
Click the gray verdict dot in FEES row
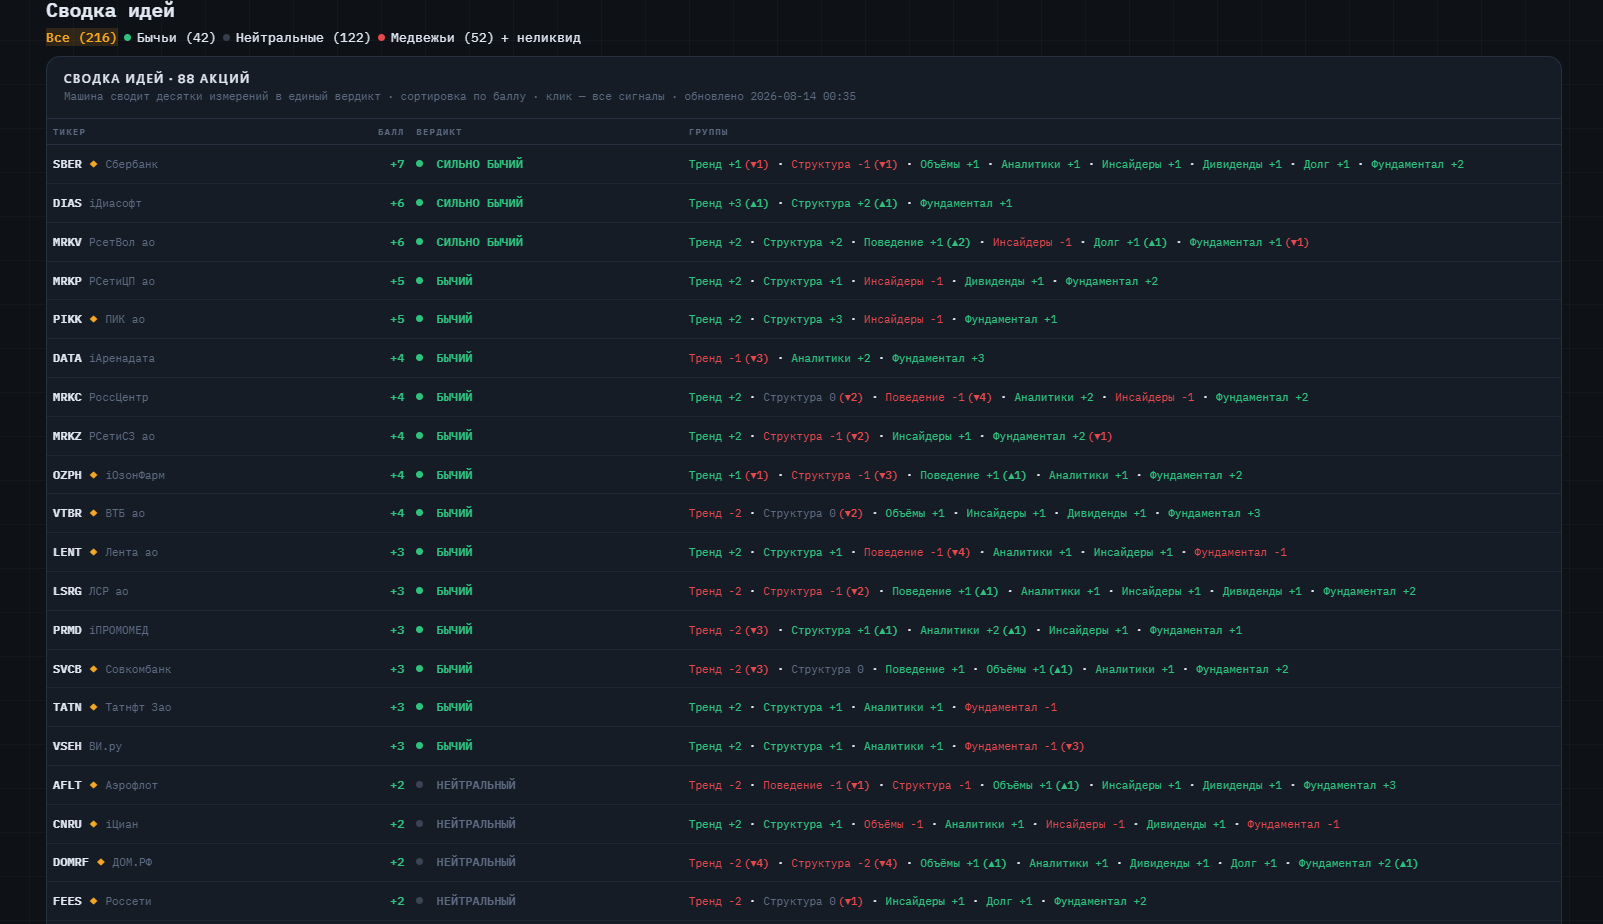coord(419,901)
